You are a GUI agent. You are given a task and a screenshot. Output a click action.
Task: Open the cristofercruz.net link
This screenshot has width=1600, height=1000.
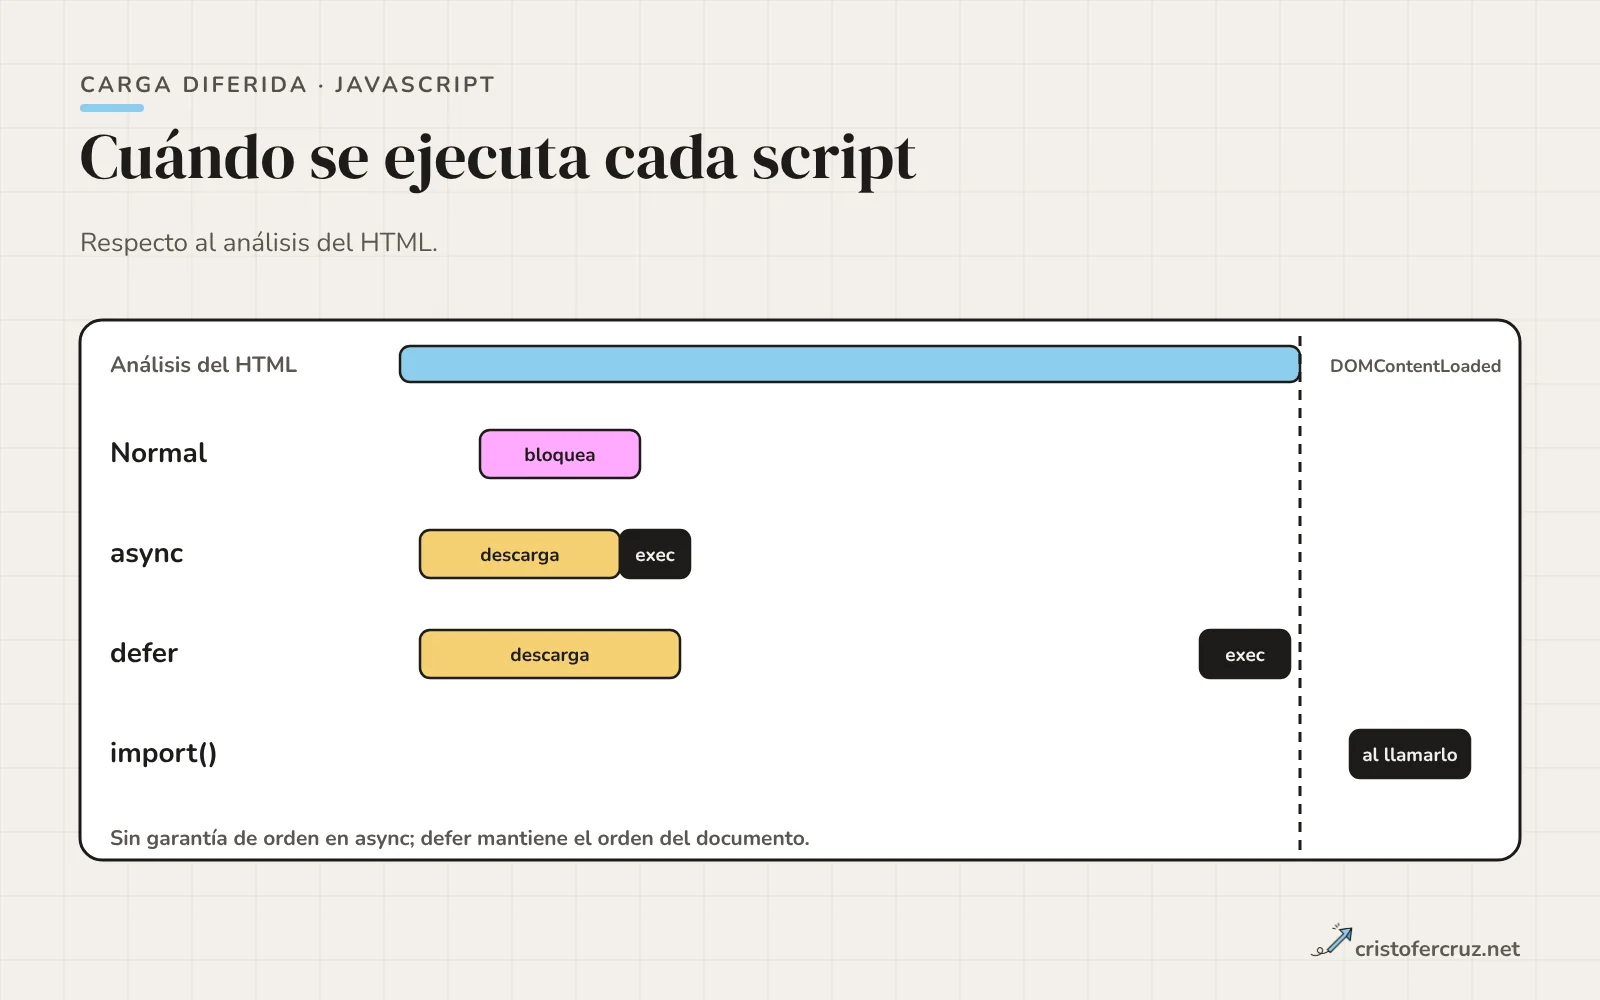coord(1437,949)
